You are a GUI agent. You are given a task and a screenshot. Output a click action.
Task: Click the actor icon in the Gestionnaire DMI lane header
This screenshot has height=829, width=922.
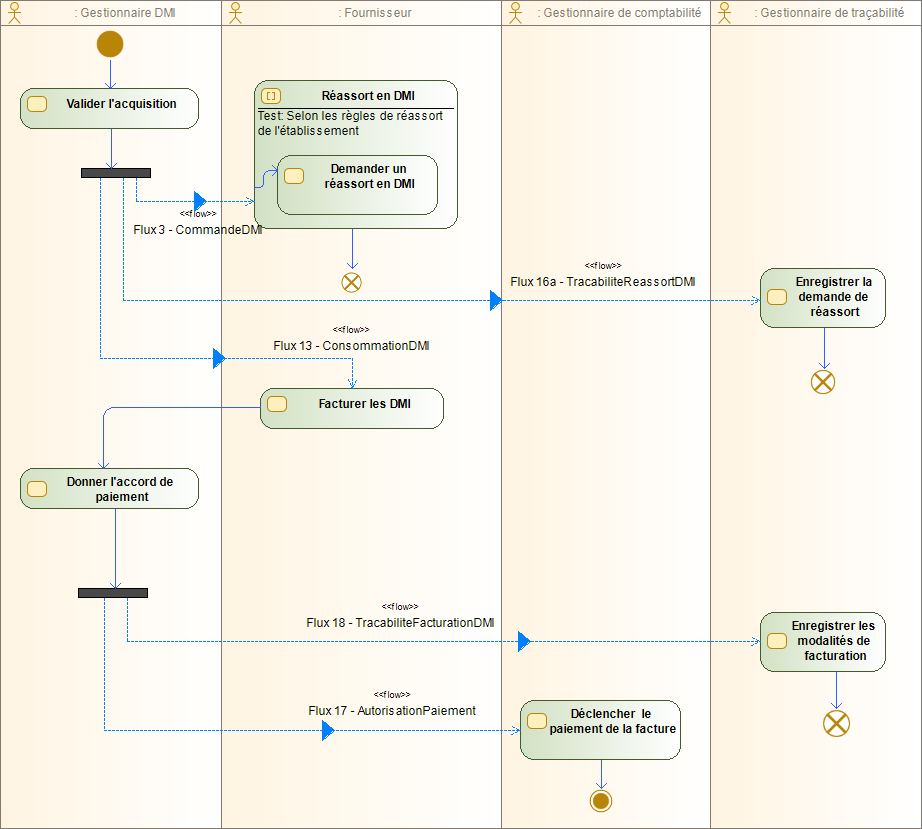click(13, 12)
